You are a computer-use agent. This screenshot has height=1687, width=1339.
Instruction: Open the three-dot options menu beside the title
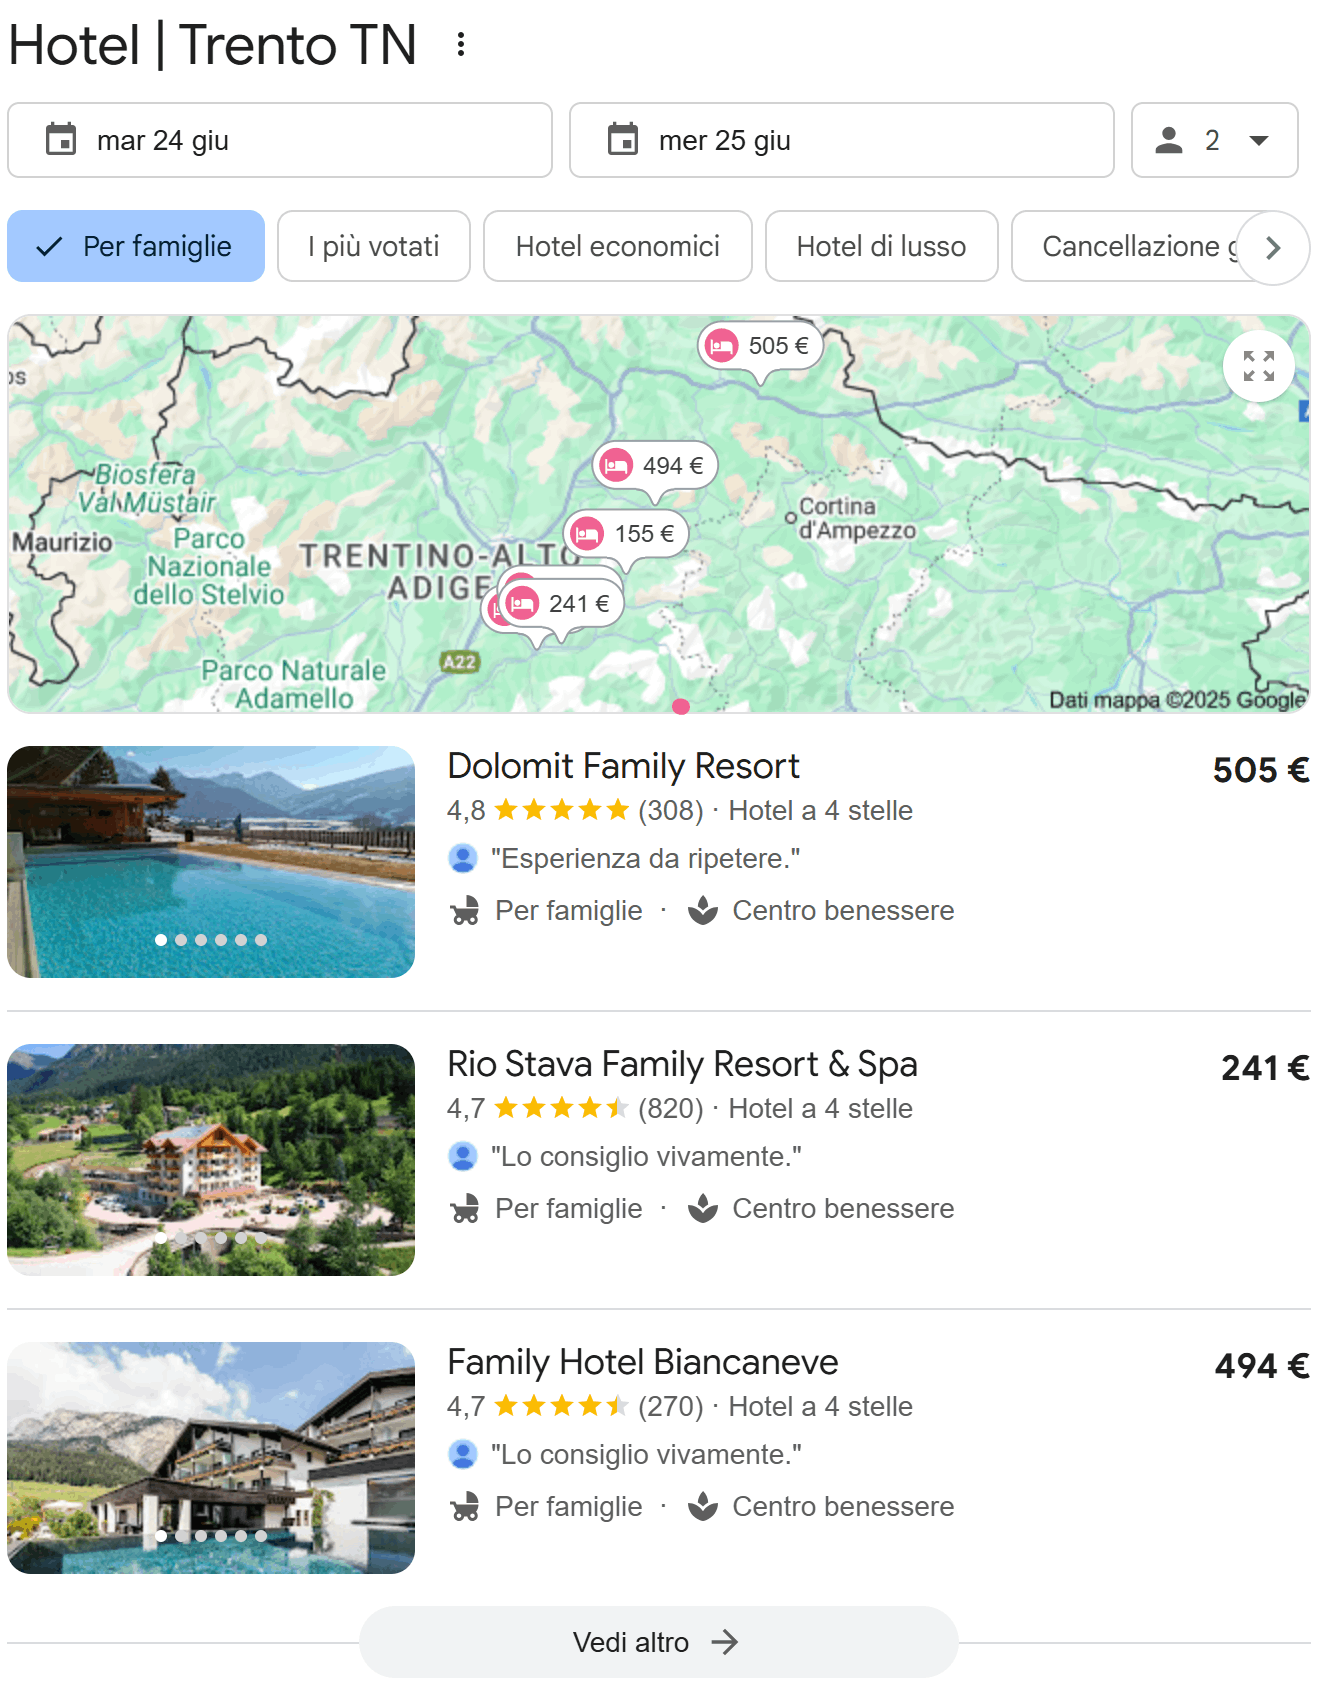460,44
